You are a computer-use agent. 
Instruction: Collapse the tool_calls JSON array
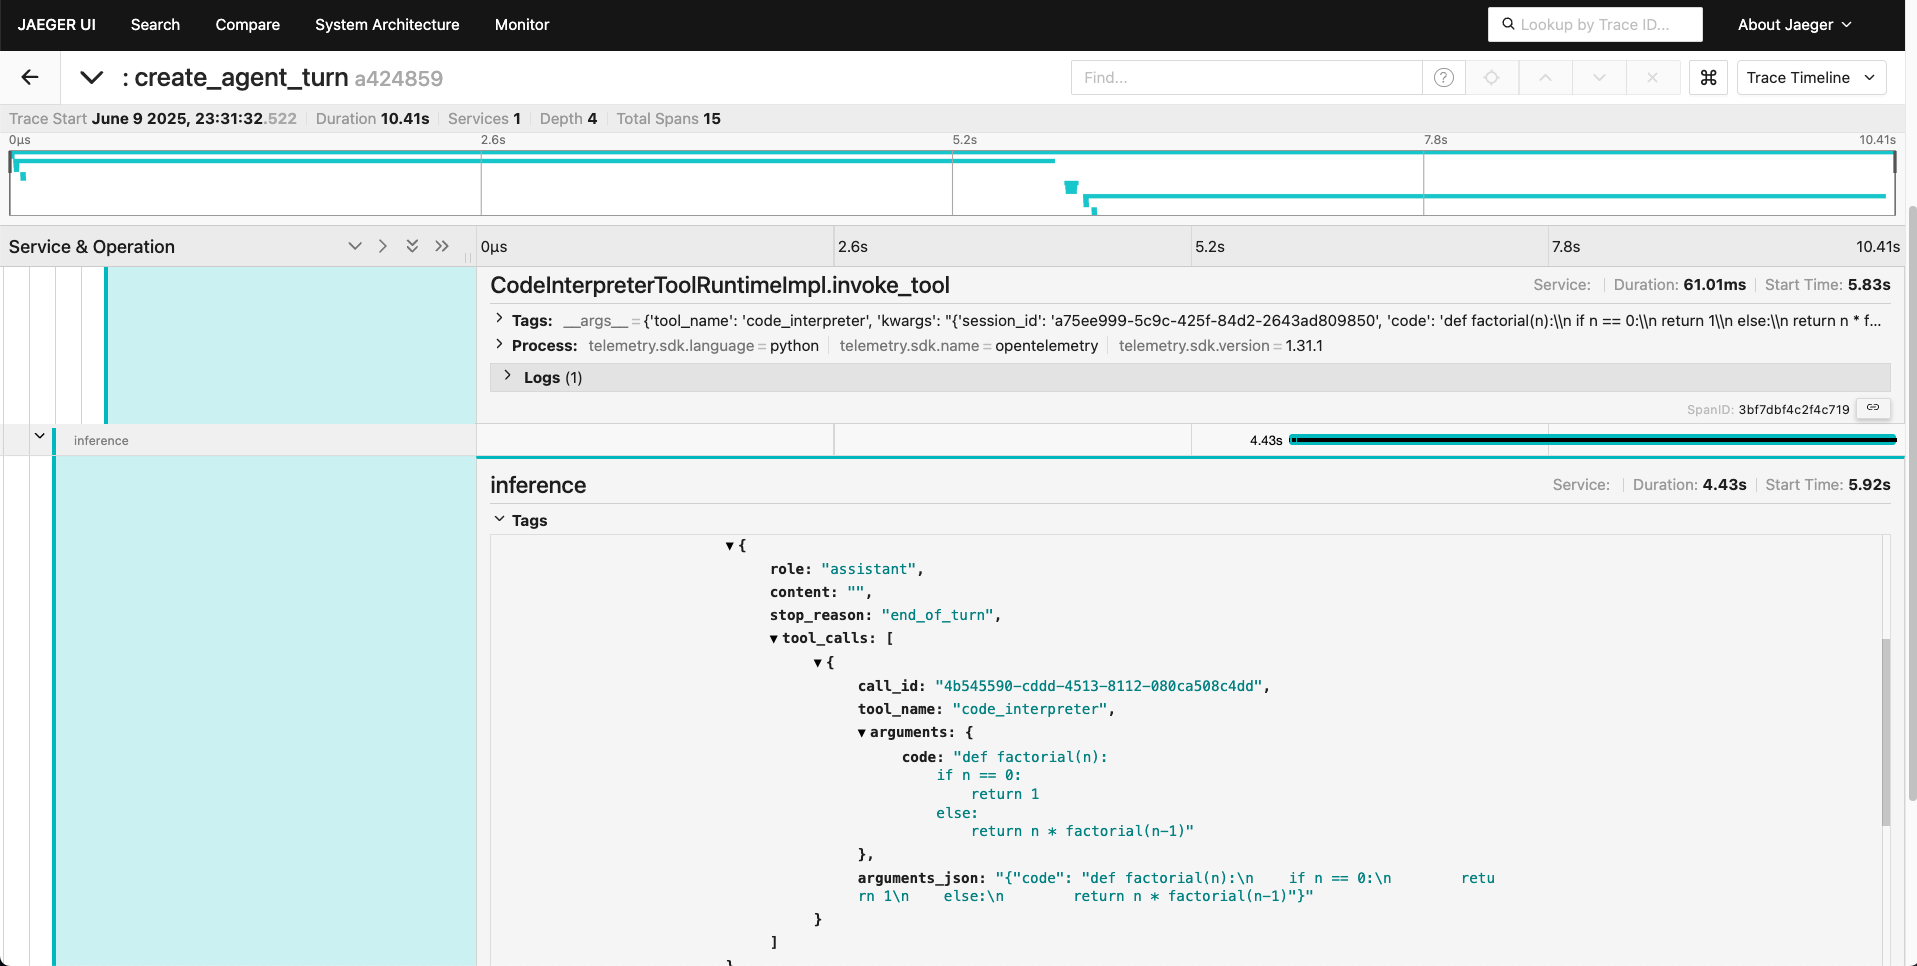coord(774,639)
